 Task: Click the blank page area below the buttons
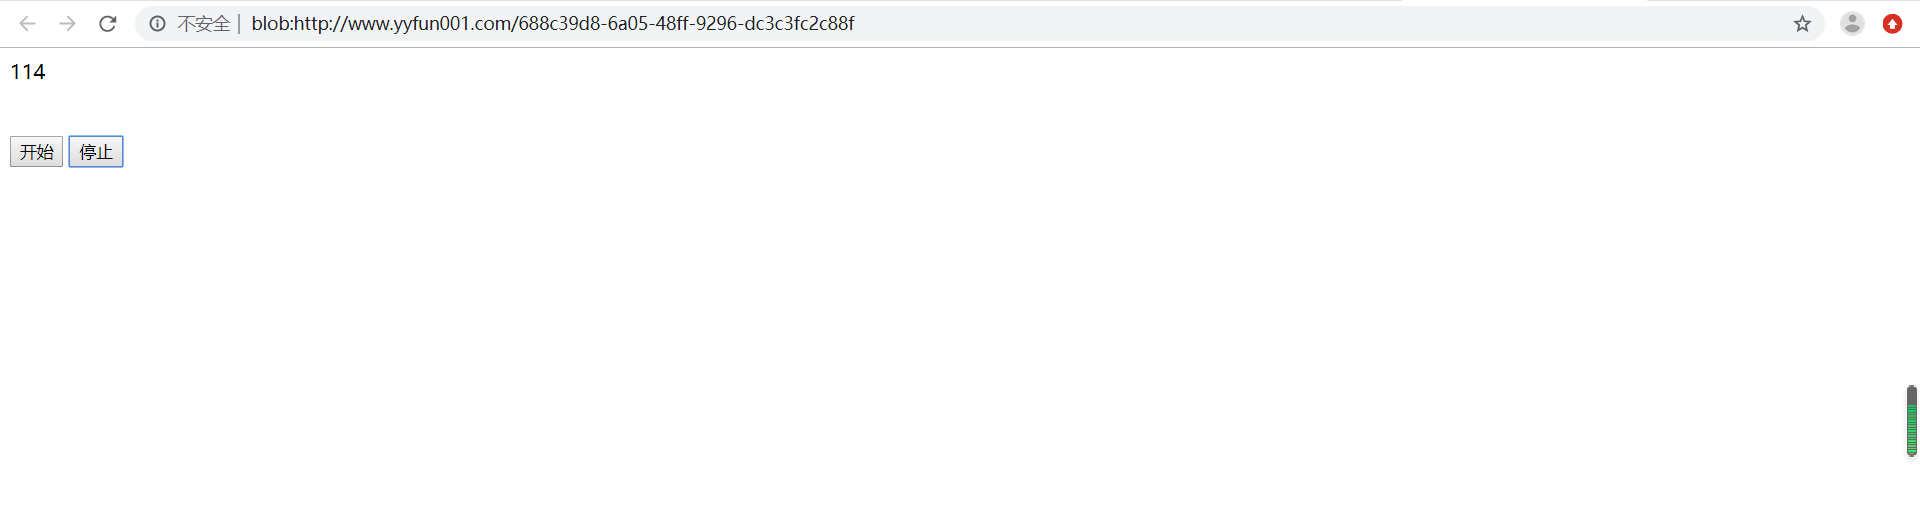pos(900,330)
